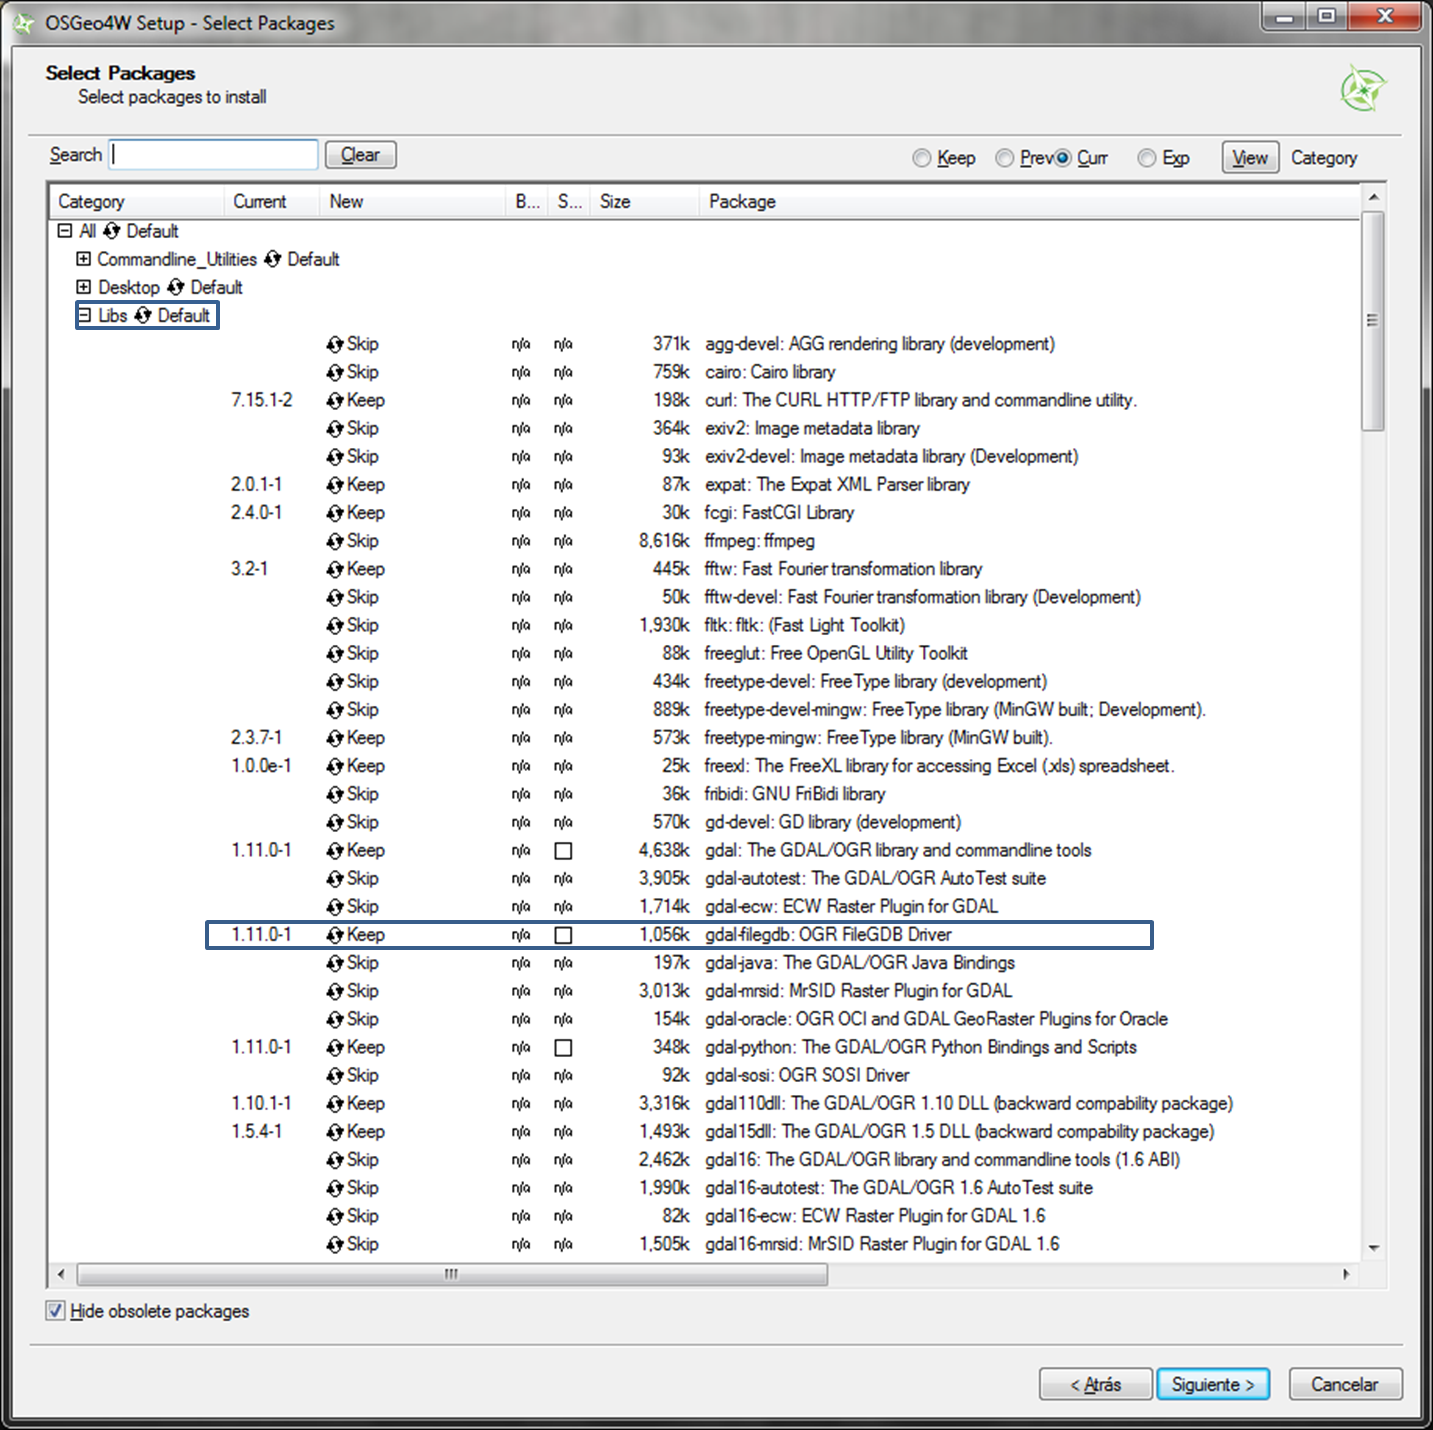Collapse the Libs category
Screen dimensions: 1433x1430
[84, 315]
